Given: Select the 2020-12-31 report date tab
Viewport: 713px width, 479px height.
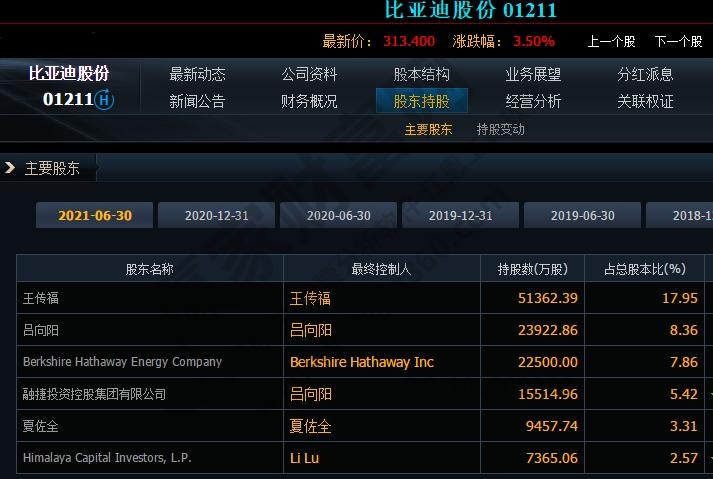Looking at the screenshot, I should click(x=217, y=216).
